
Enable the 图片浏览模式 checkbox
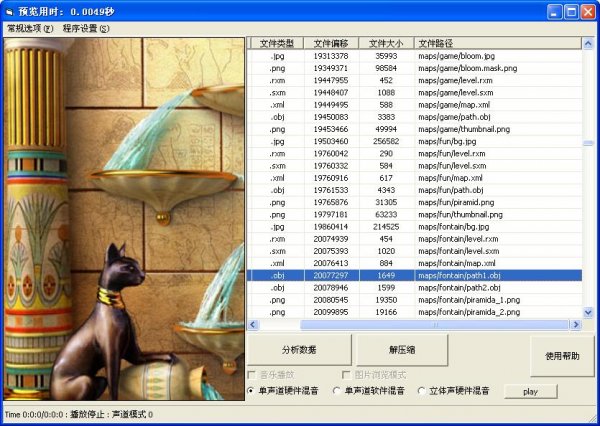(346, 374)
